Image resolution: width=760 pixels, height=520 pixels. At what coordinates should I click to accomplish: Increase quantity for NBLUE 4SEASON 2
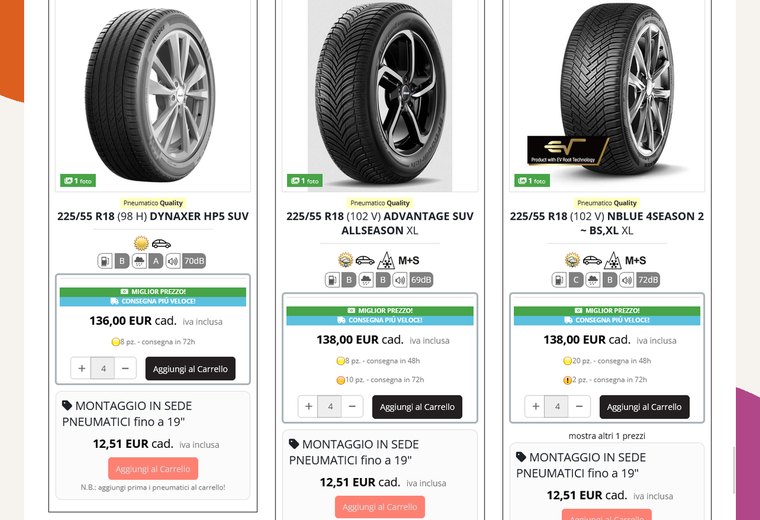[x=536, y=406]
